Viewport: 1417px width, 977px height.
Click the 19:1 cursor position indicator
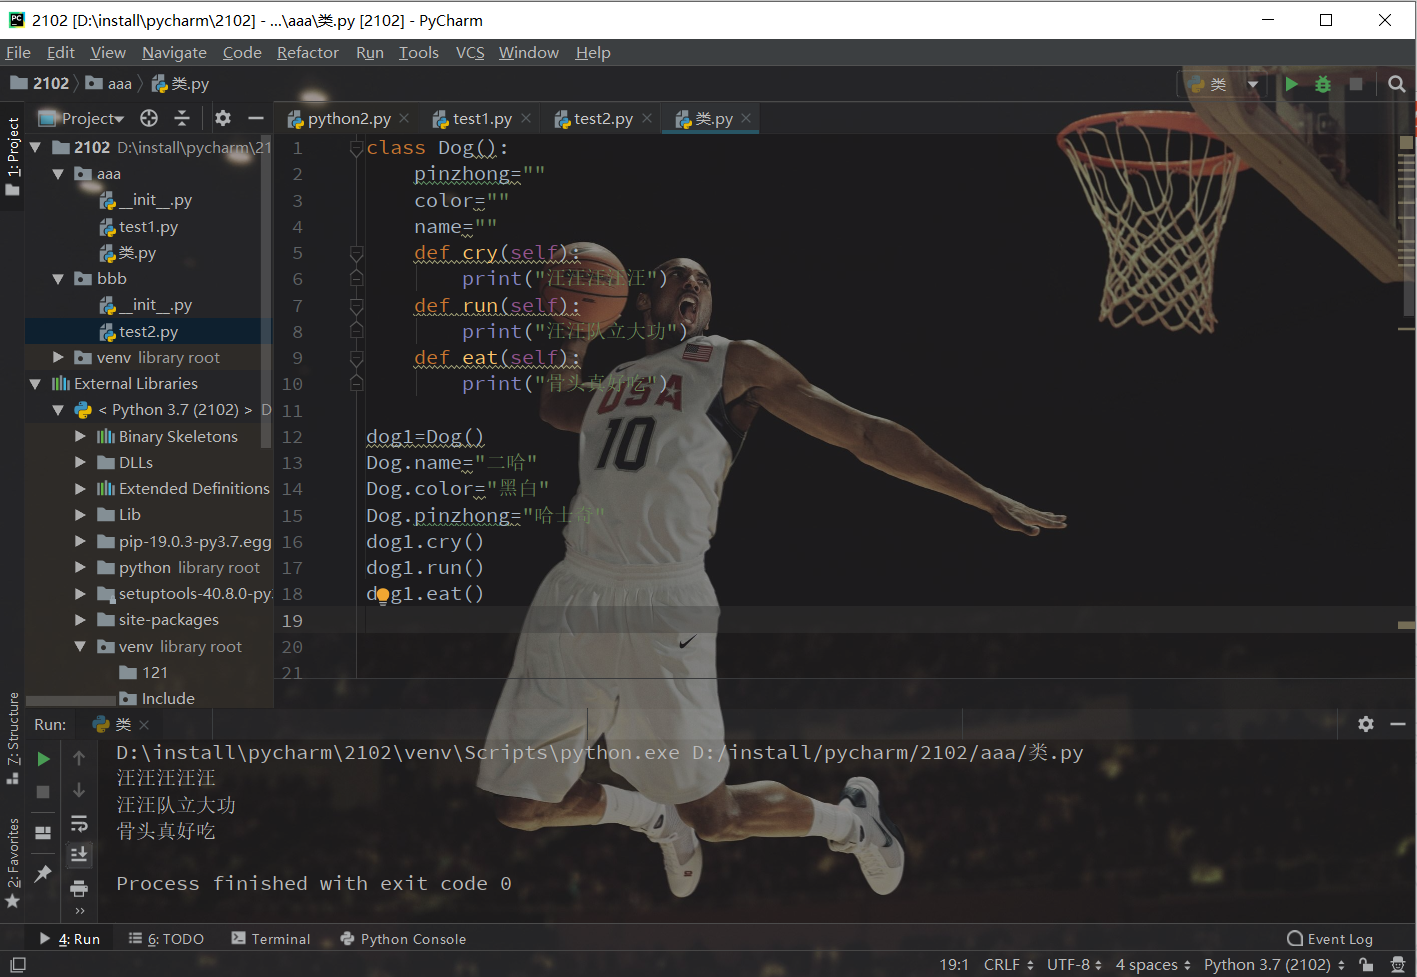[x=954, y=965]
